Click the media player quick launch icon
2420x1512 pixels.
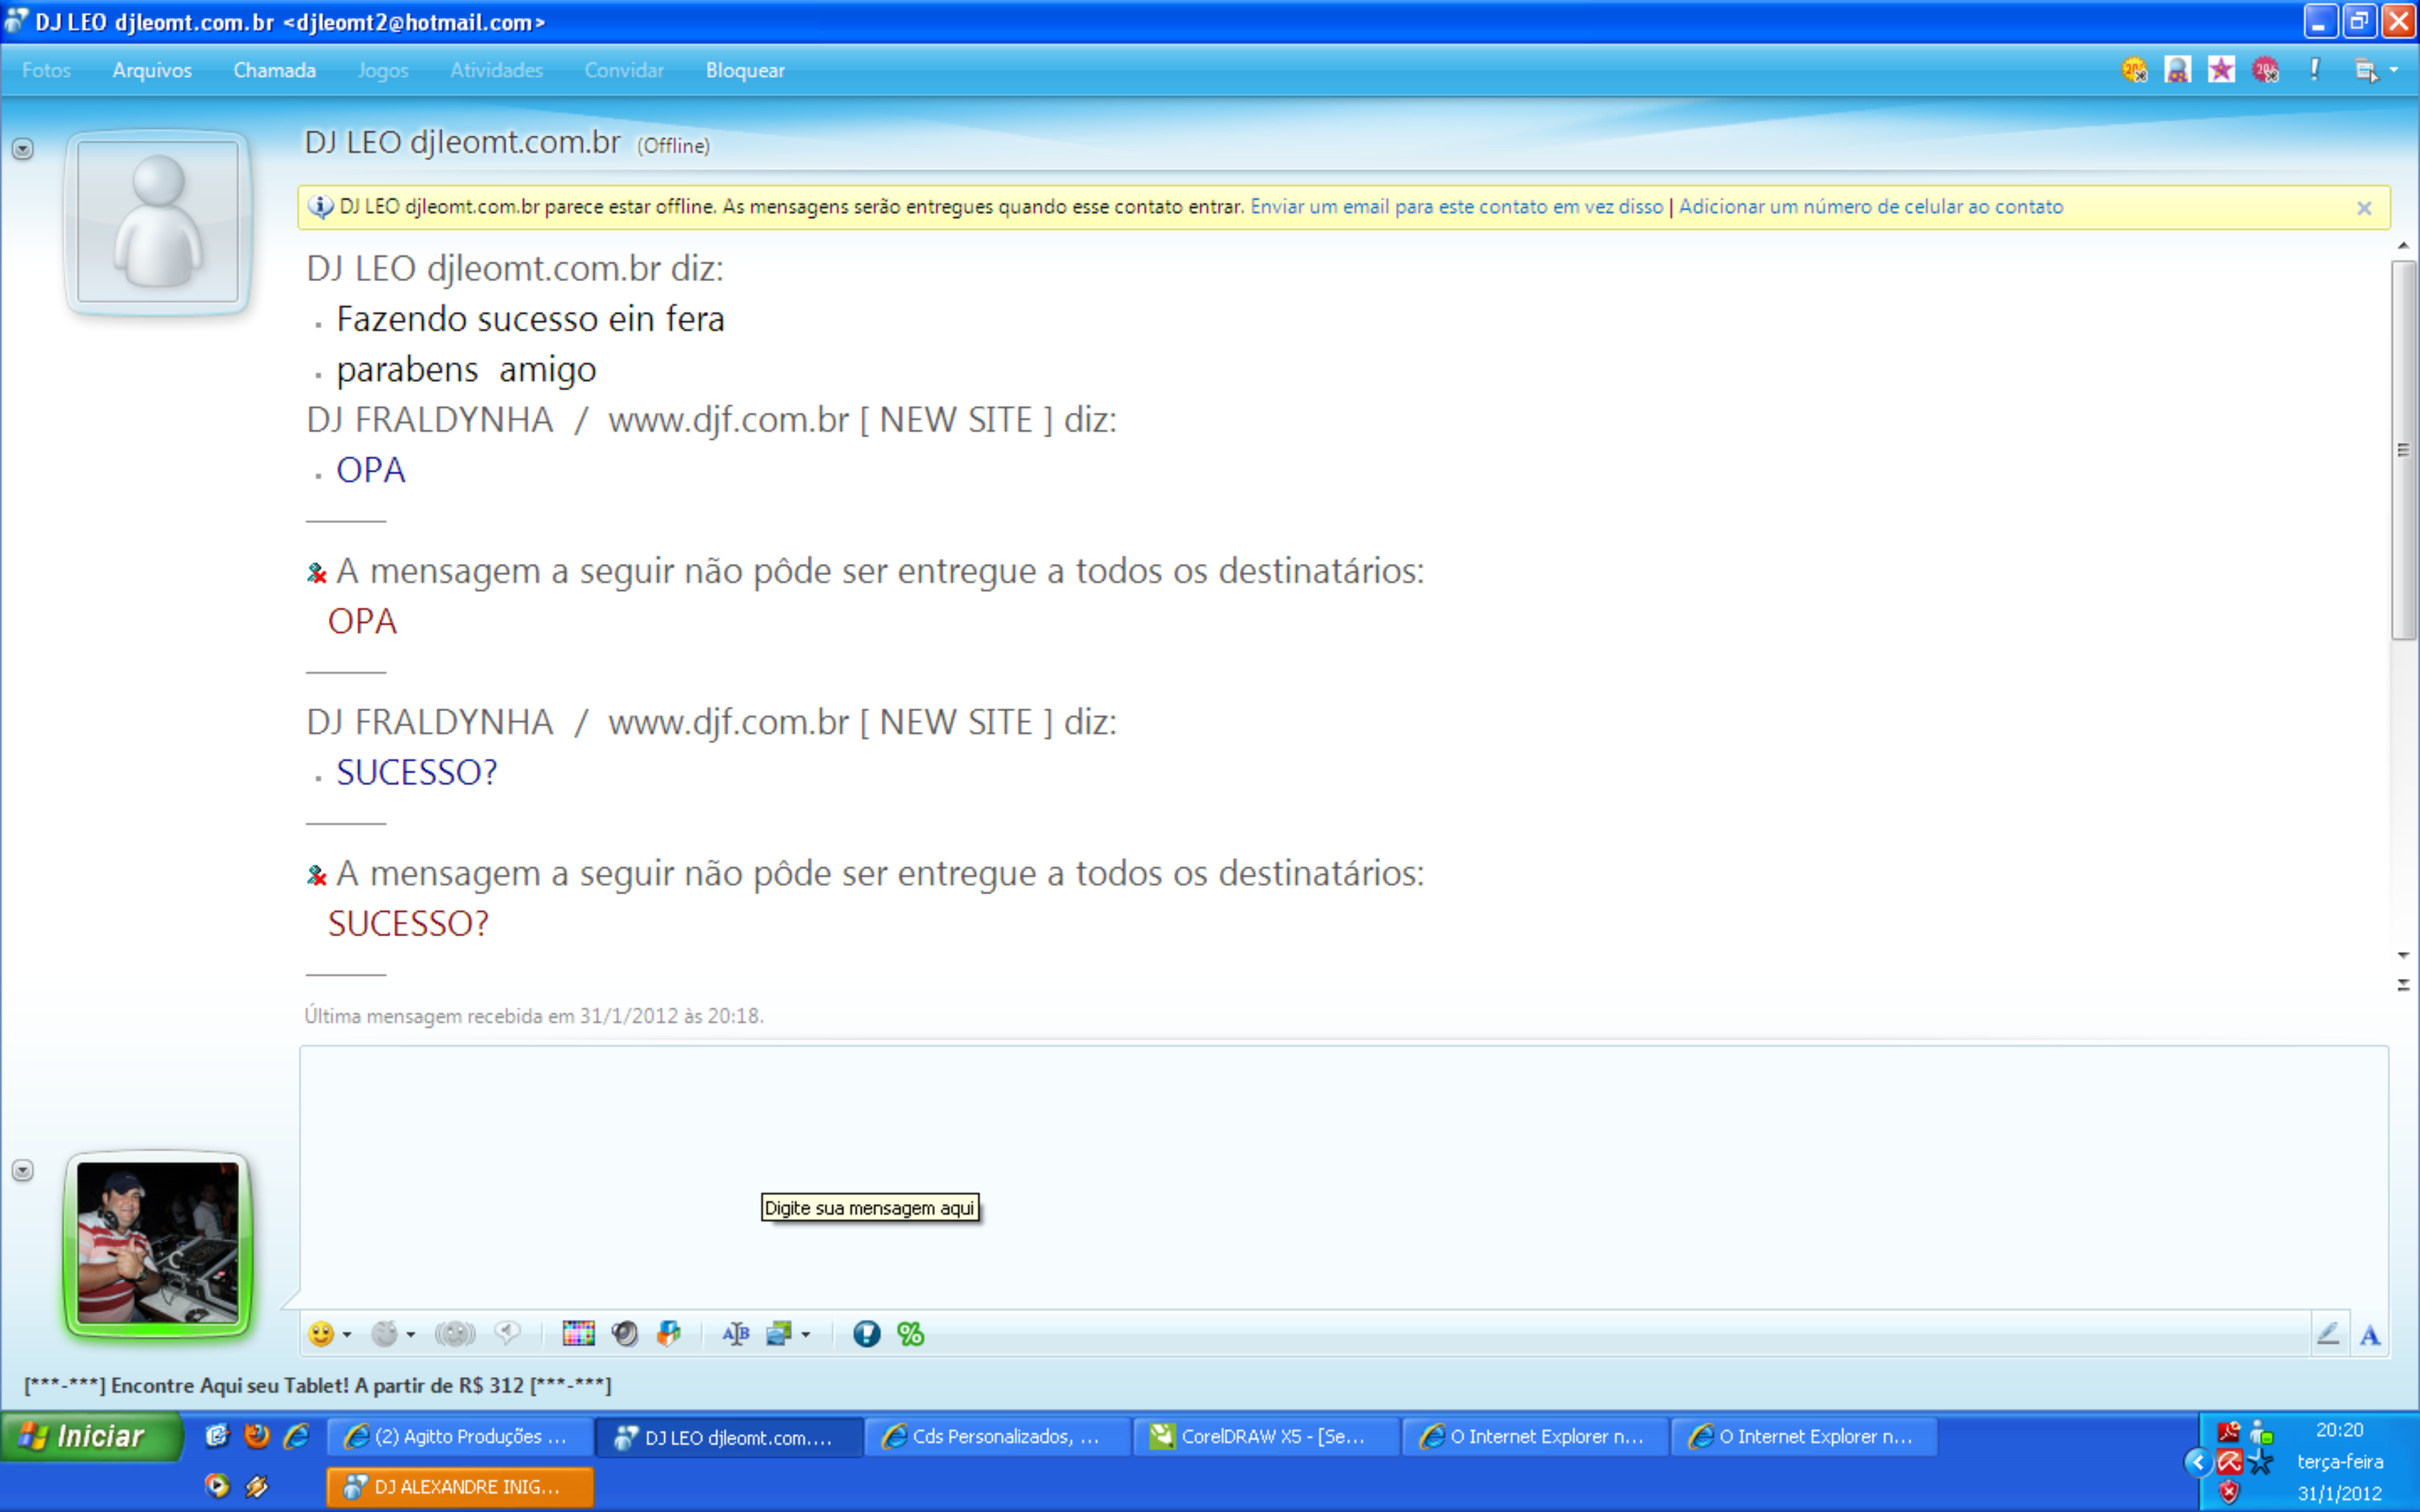pyautogui.click(x=217, y=1486)
